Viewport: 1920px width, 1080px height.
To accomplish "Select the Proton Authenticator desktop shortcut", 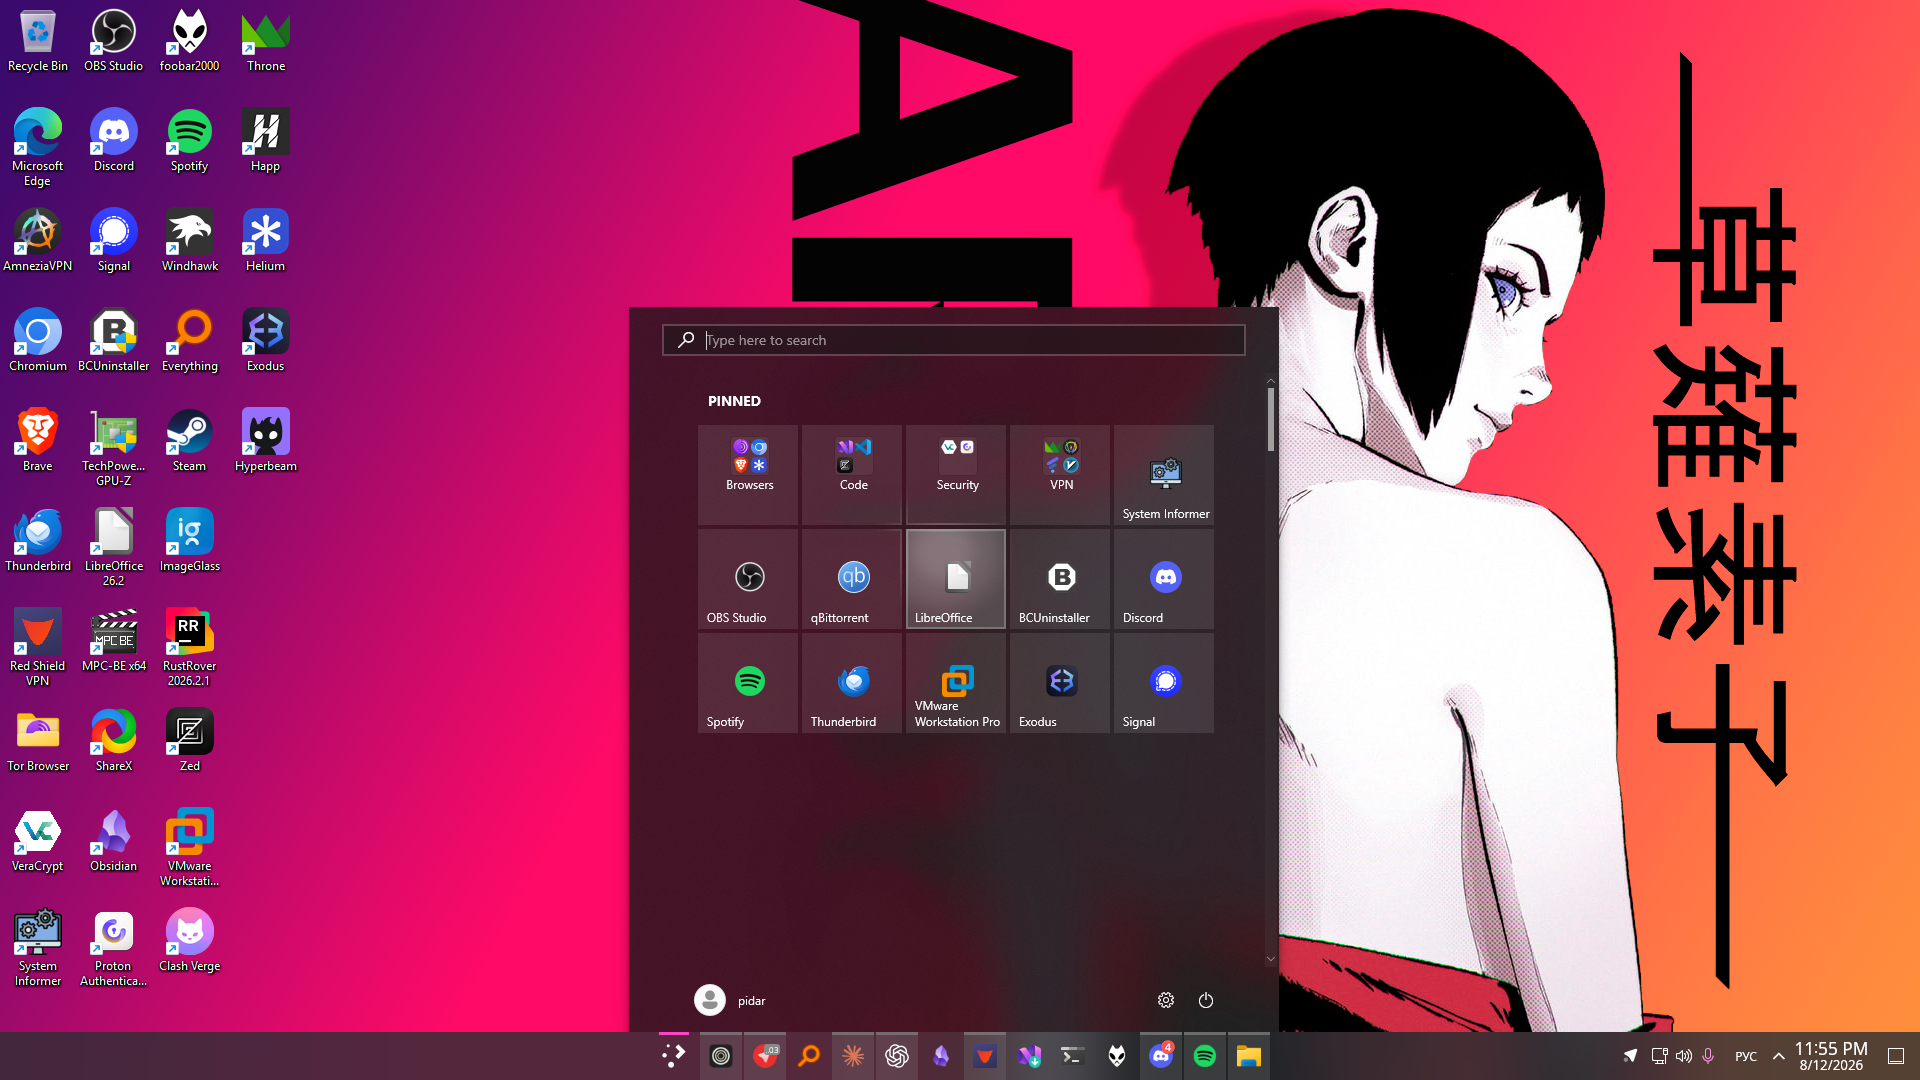I will 114,948.
